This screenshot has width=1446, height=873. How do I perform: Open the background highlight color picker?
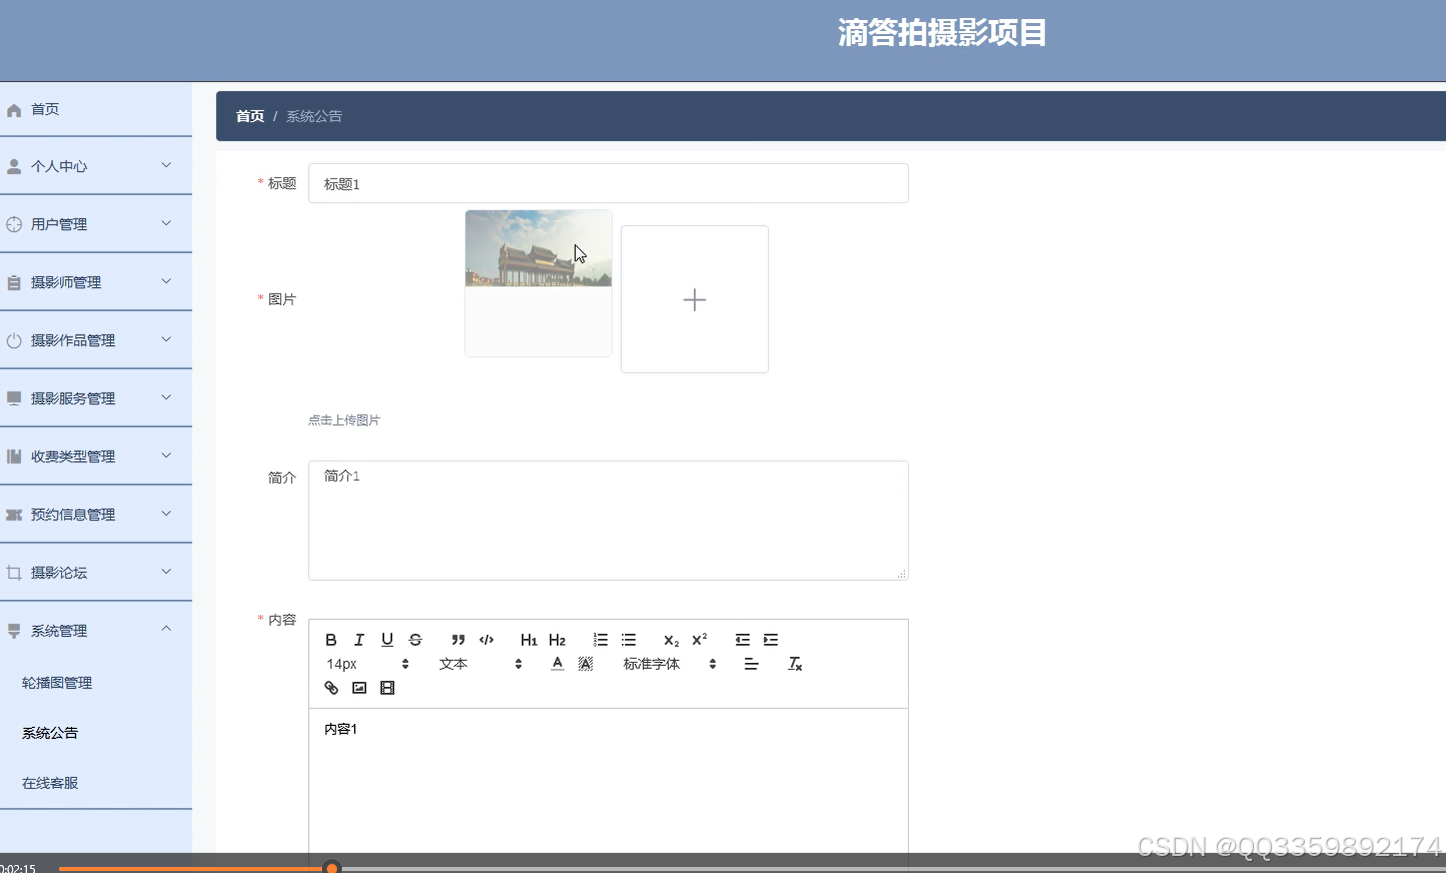586,664
